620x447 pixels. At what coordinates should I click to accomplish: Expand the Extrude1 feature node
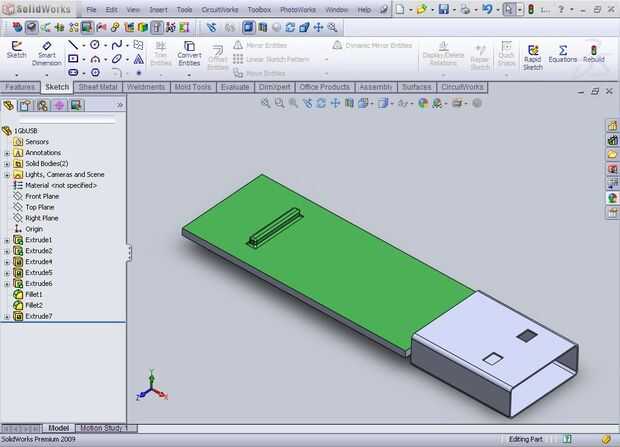(7, 240)
